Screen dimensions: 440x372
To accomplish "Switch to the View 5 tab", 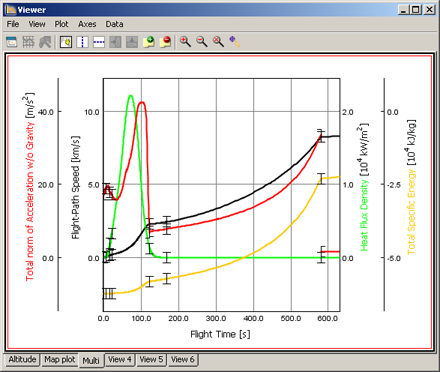I will click(x=151, y=359).
